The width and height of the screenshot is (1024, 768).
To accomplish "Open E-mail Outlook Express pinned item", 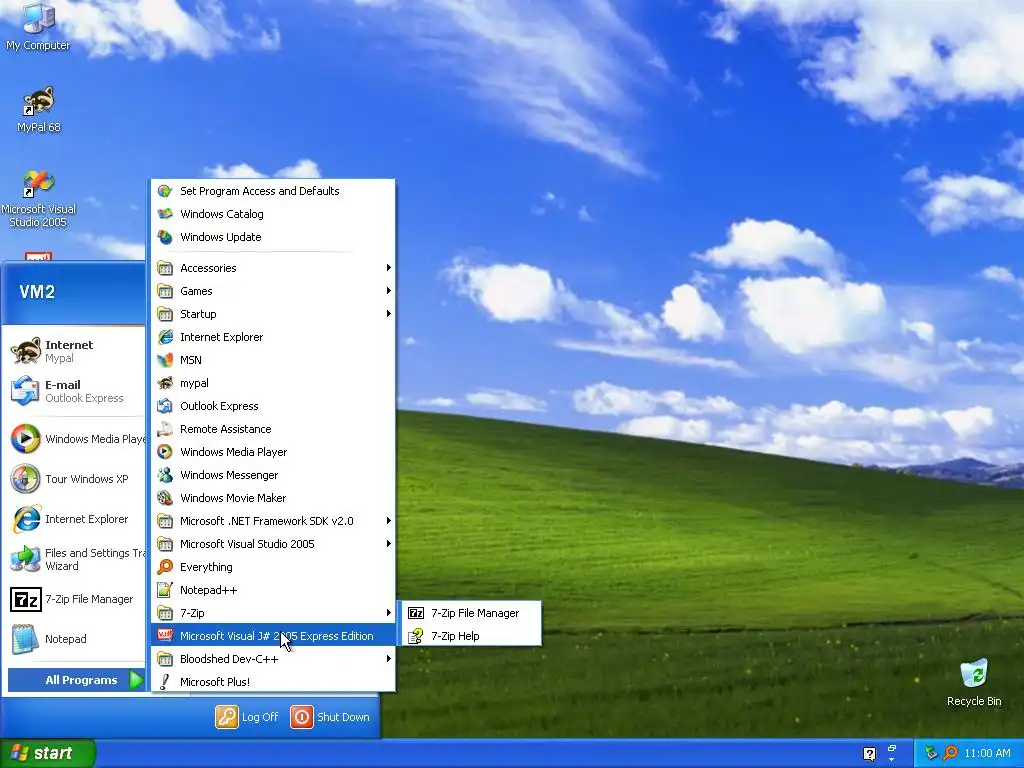I will point(74,391).
